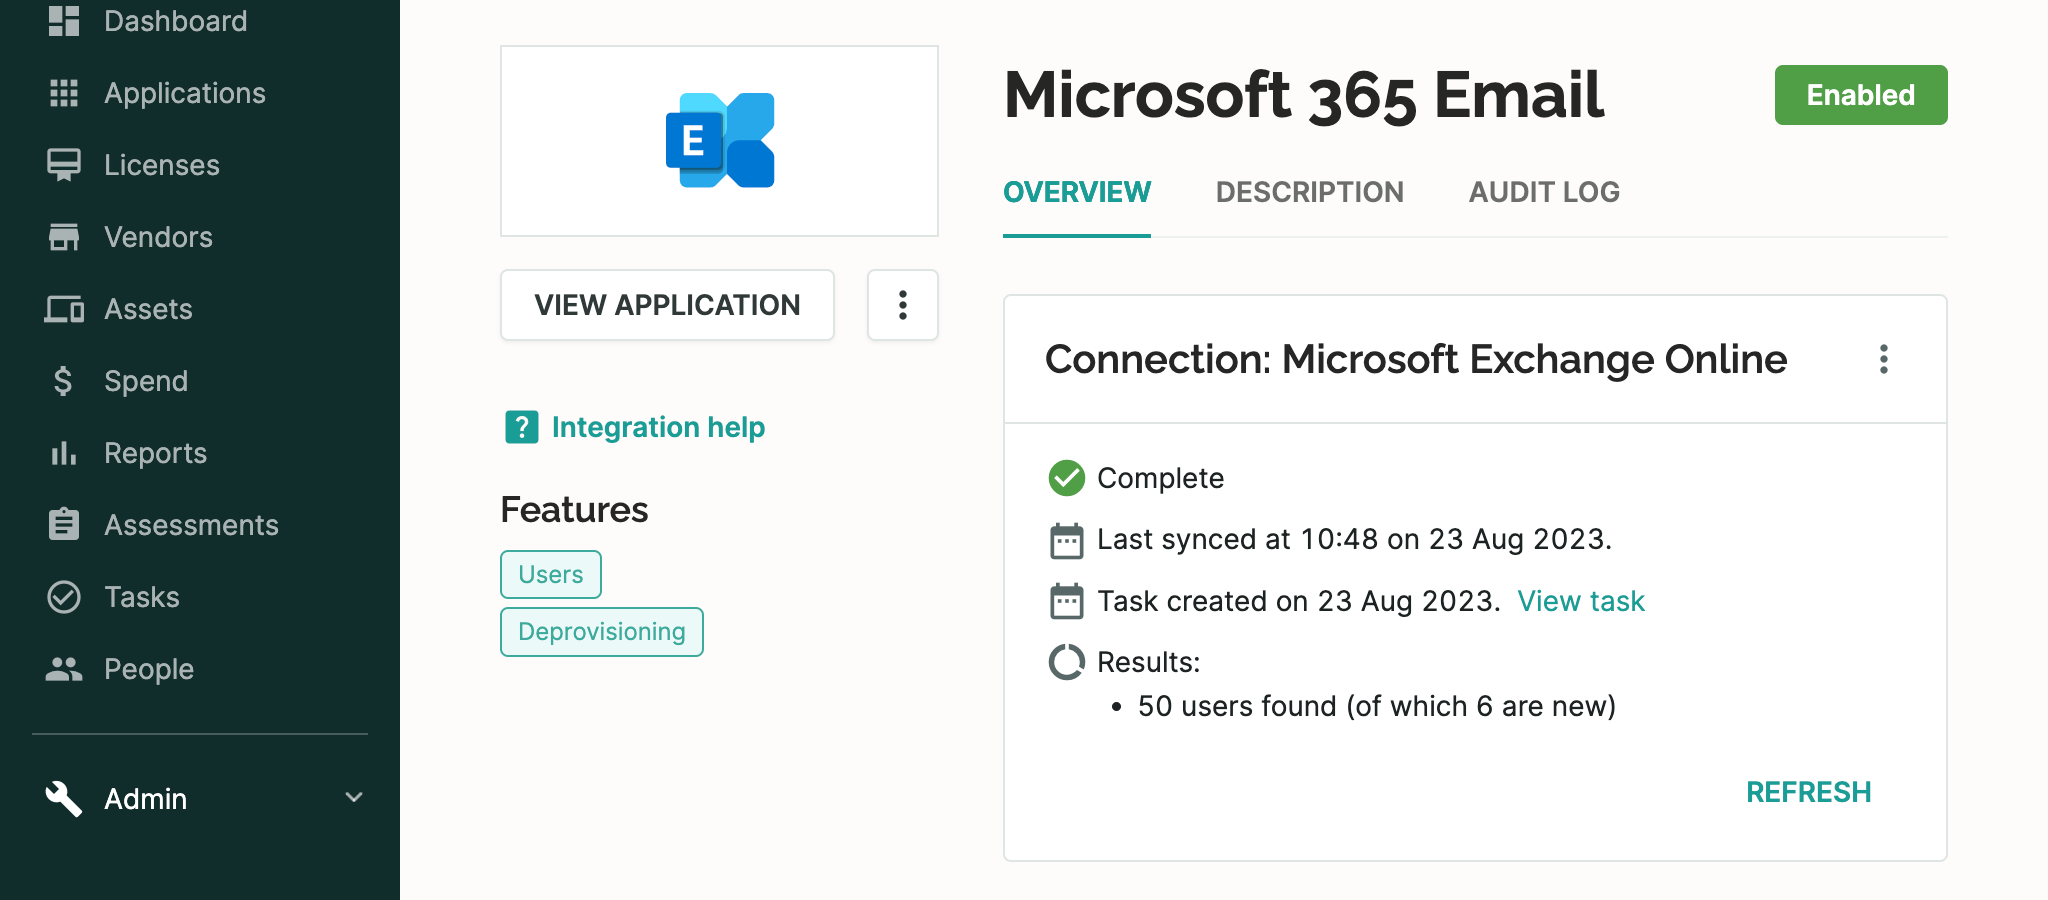The height and width of the screenshot is (900, 2048).
Task: Click the Tasks checkmark circle icon
Action: [x=64, y=597]
